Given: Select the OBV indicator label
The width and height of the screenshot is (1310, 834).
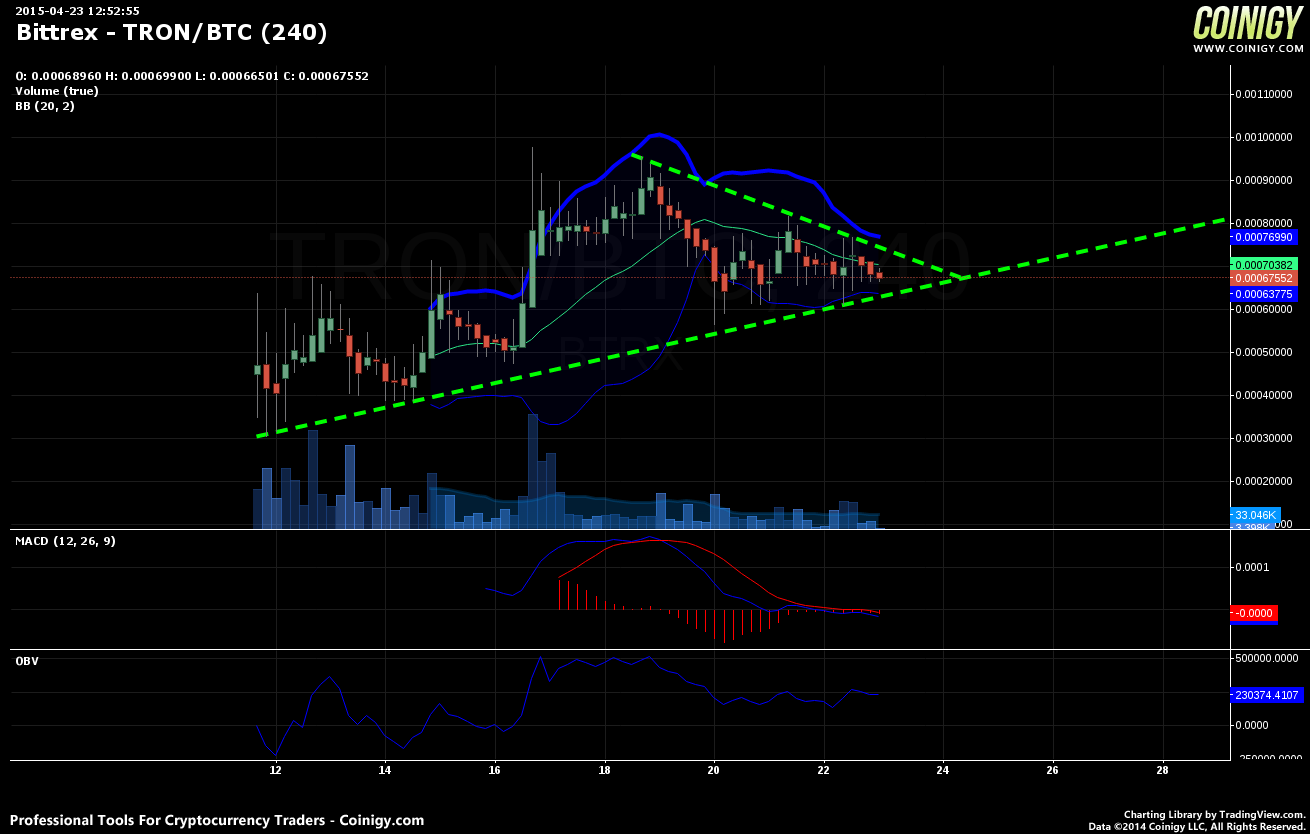Looking at the screenshot, I should pos(26,661).
